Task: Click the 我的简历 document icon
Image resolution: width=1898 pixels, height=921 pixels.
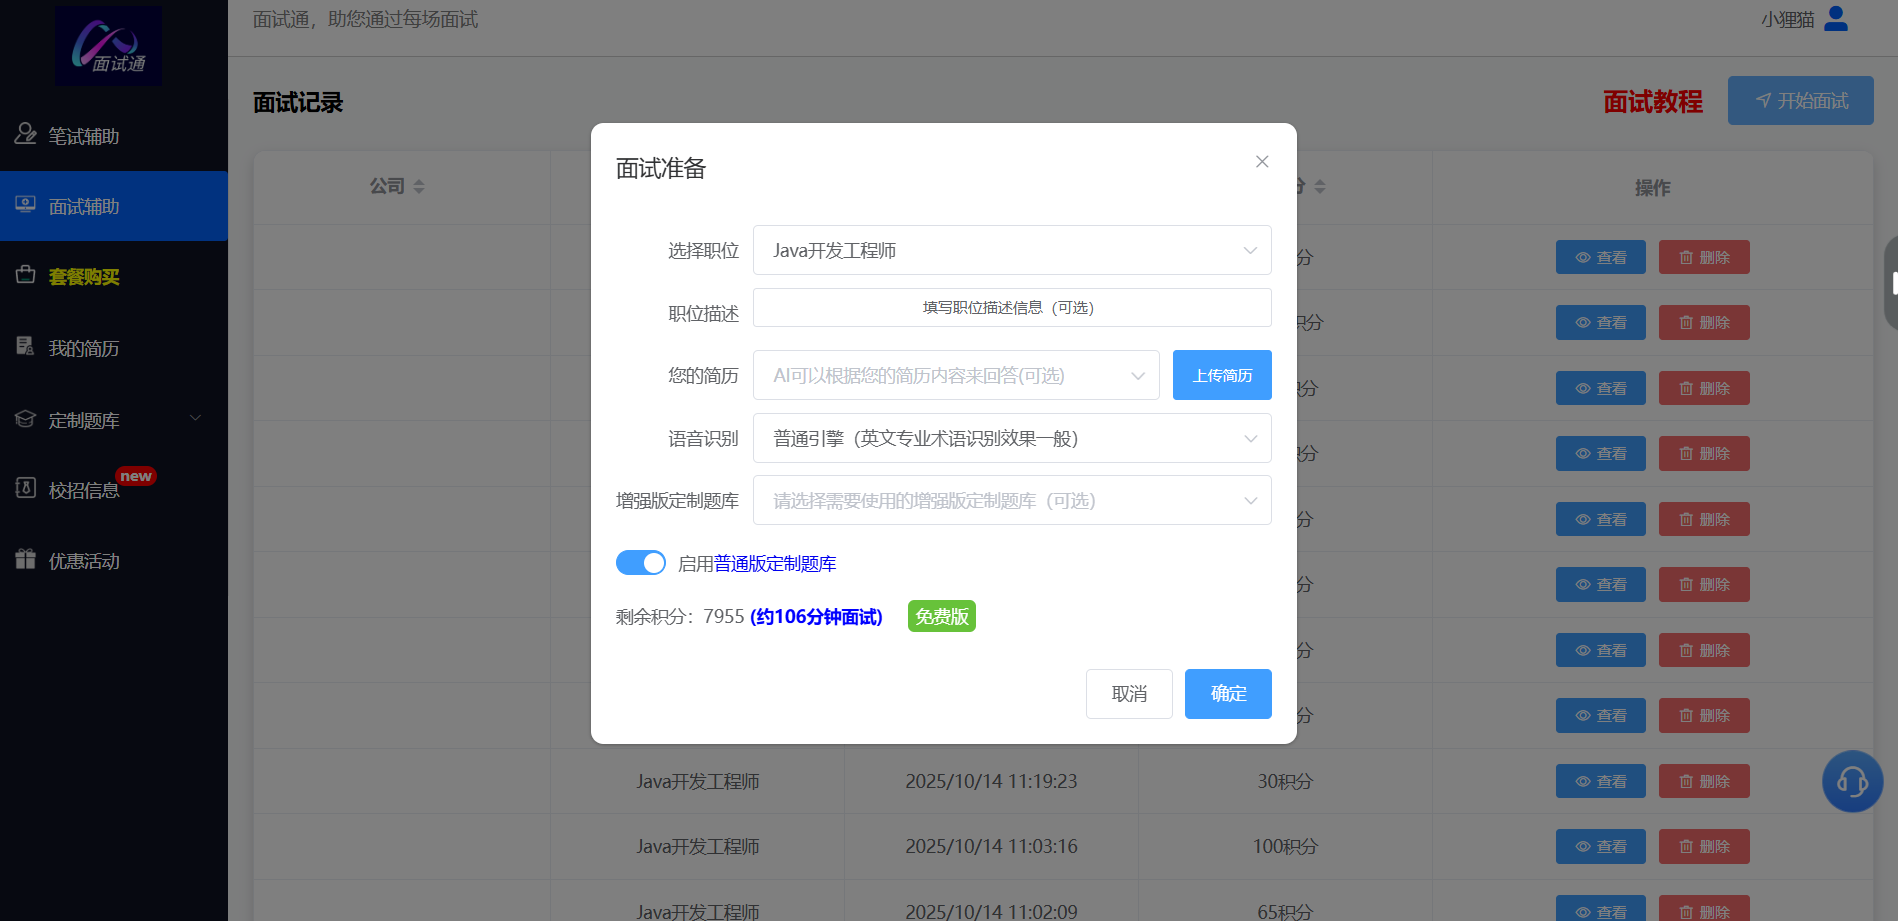Action: coord(25,346)
